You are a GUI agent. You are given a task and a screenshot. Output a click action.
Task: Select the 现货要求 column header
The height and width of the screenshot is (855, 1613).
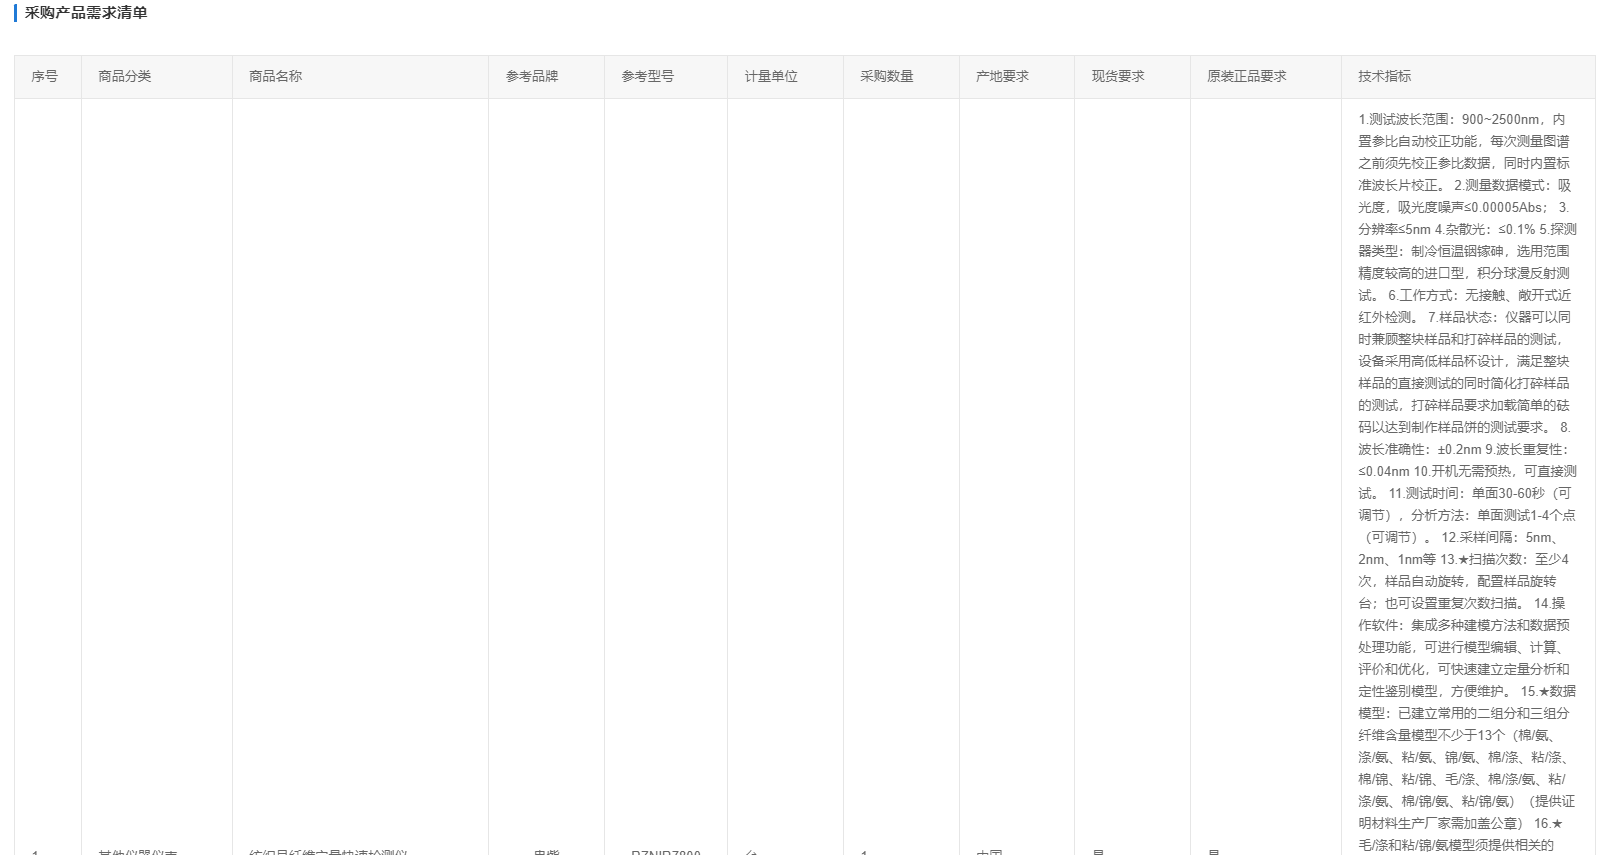[1118, 76]
